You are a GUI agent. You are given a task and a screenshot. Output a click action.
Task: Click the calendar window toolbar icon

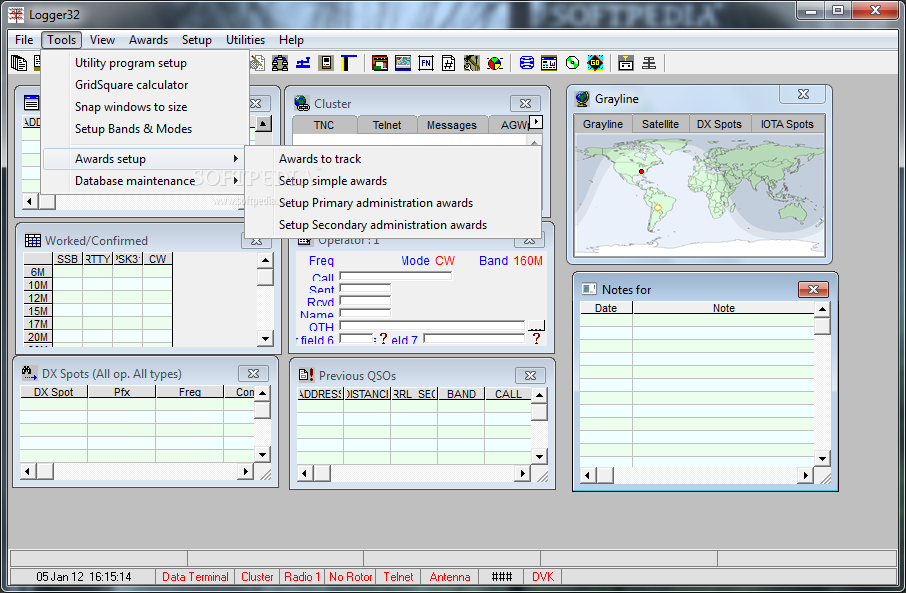pos(549,63)
